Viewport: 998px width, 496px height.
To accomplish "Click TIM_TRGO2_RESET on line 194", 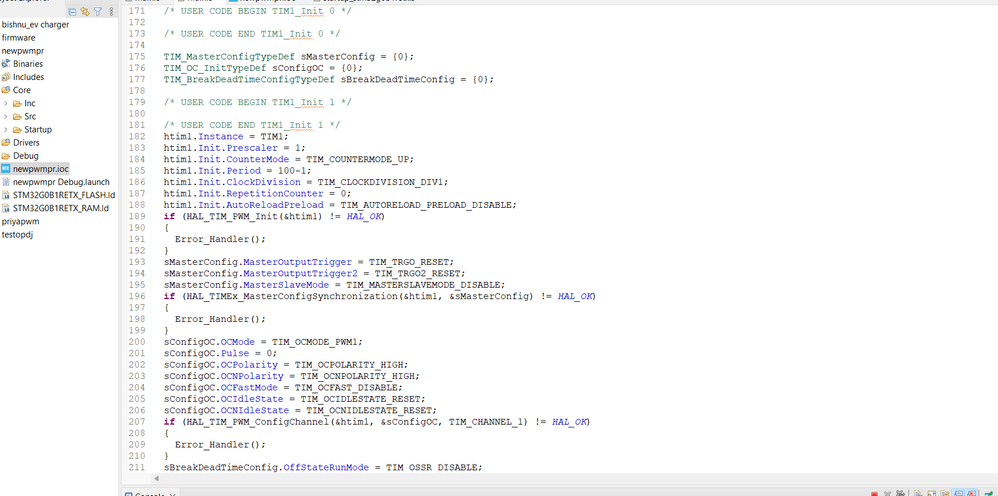I will tap(419, 273).
